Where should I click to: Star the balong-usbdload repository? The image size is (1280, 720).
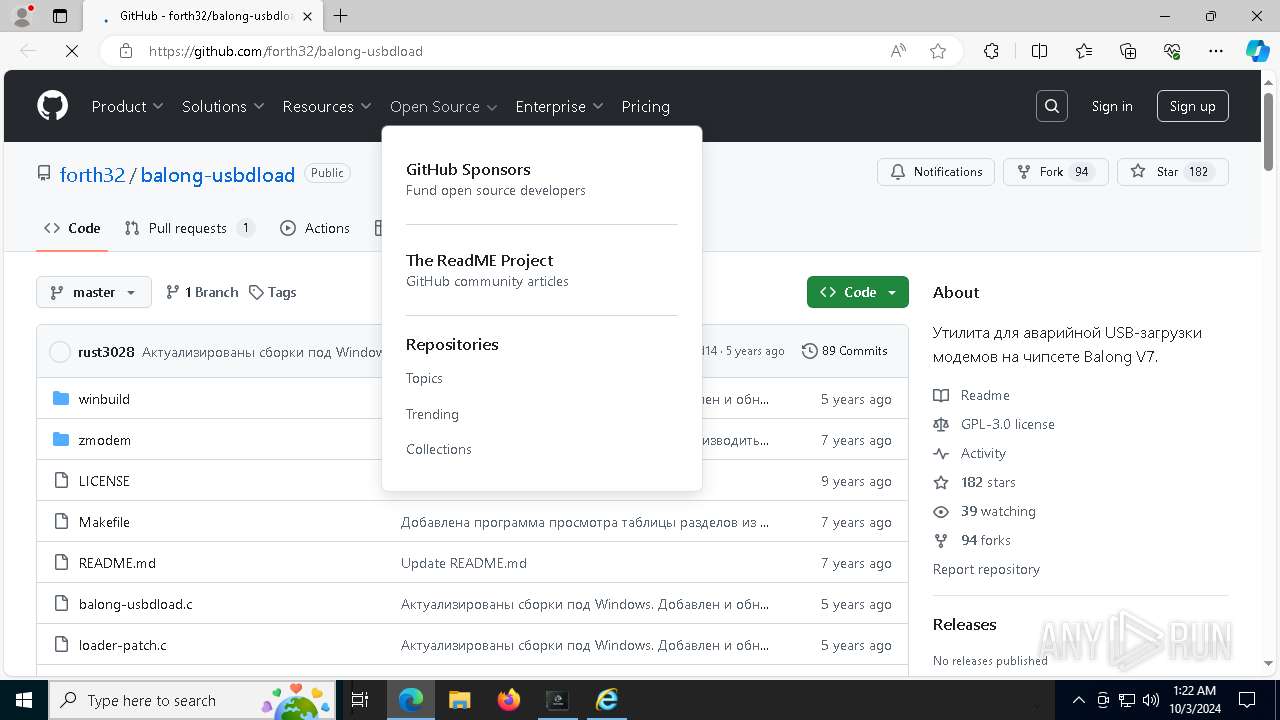point(1172,172)
